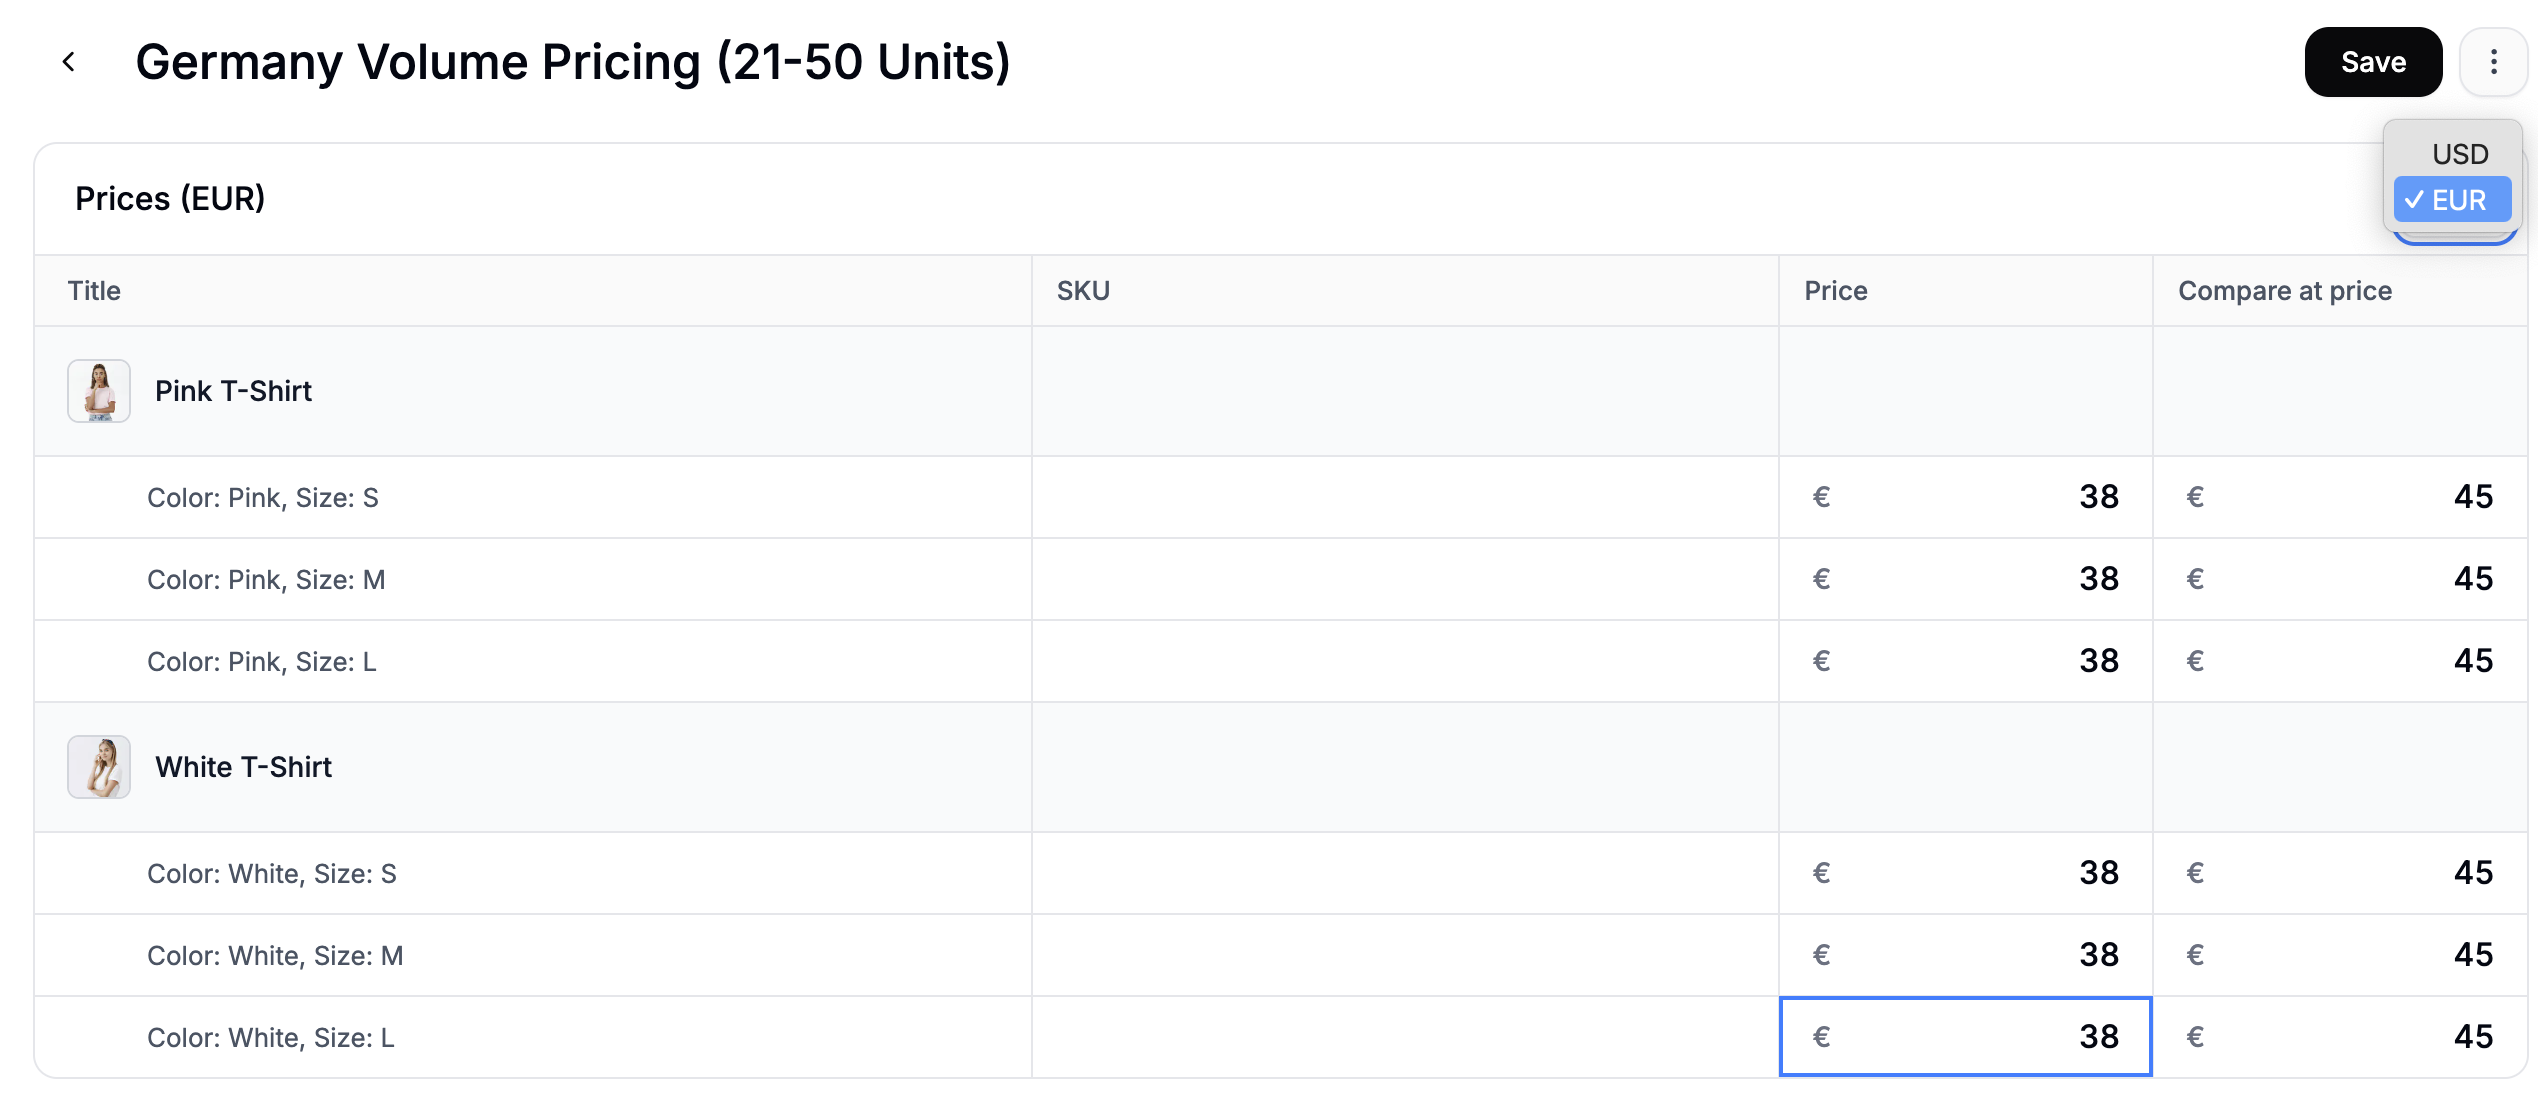This screenshot has height=1108, width=2538.
Task: Click the White T-Shirt product name
Action: pyautogui.click(x=243, y=767)
